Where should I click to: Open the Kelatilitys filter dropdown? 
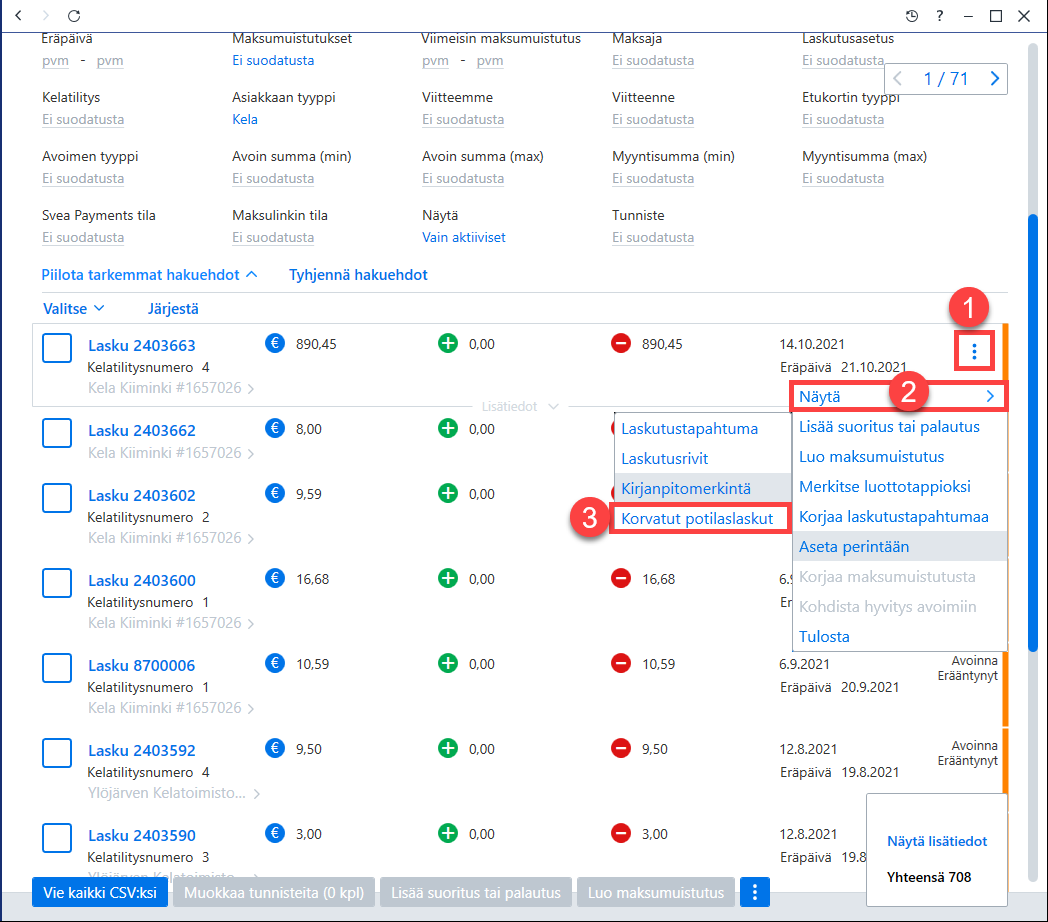pos(83,119)
